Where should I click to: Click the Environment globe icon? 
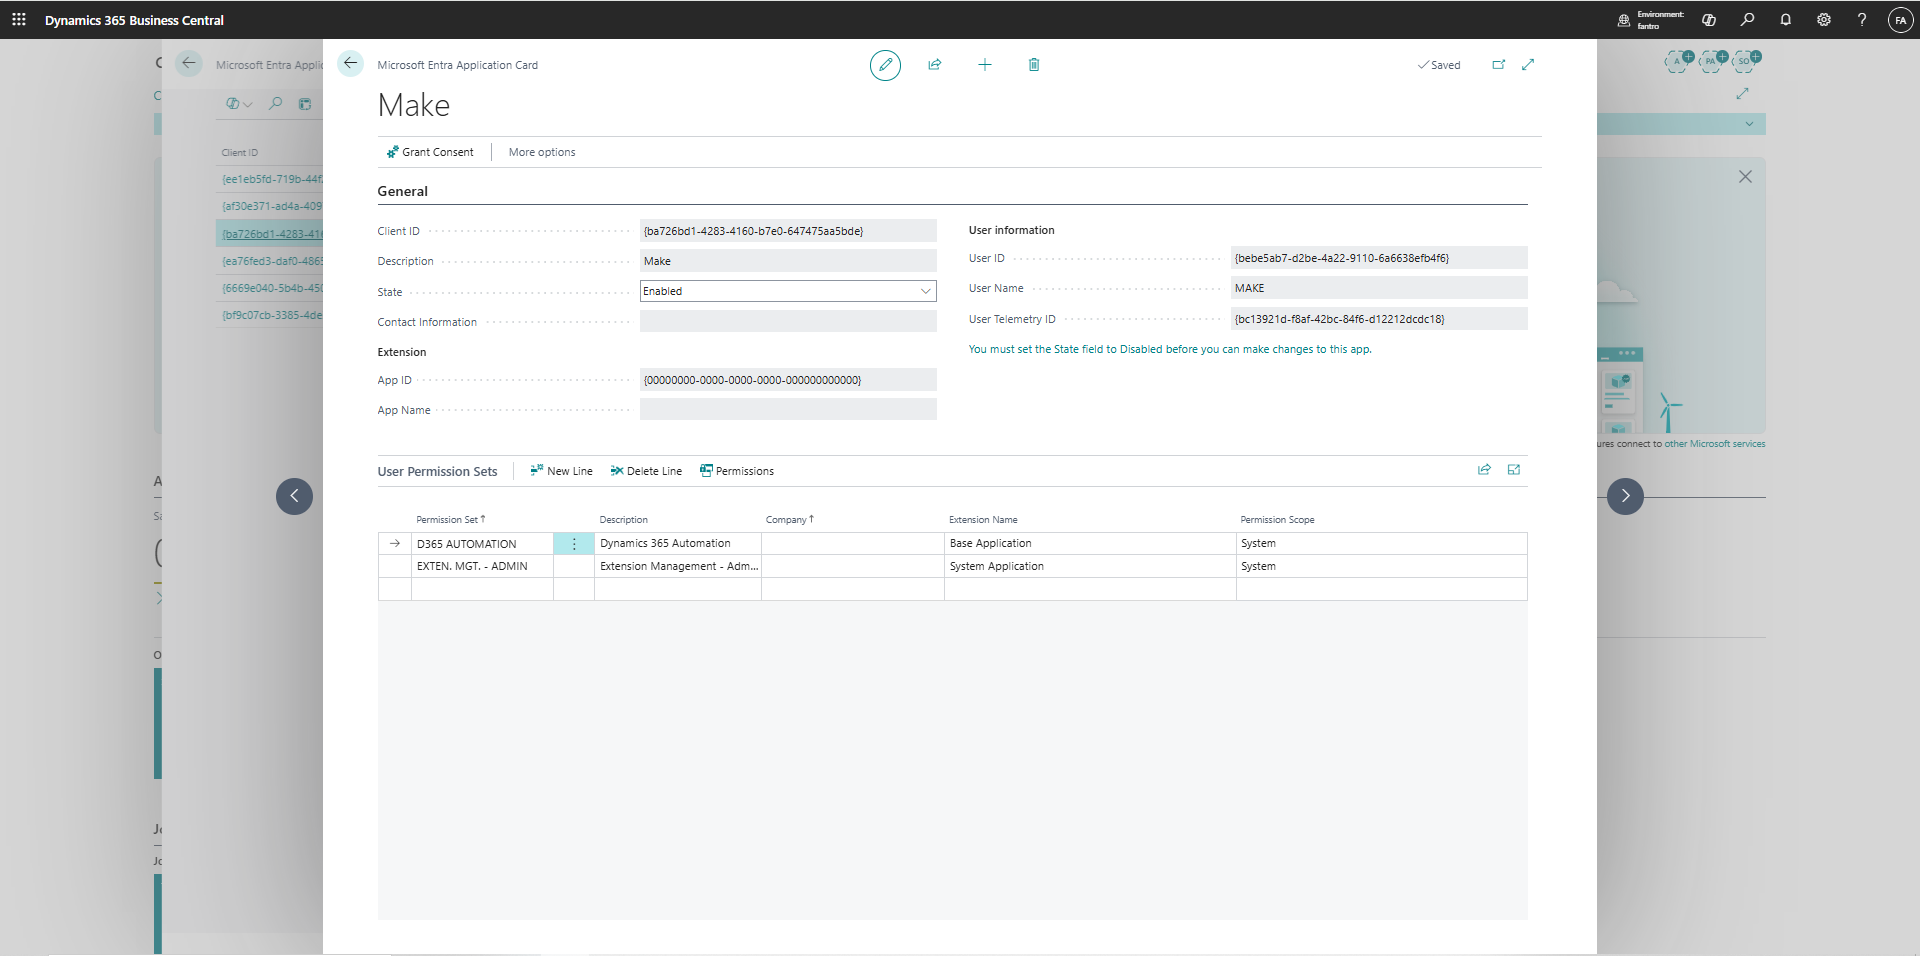coord(1624,20)
